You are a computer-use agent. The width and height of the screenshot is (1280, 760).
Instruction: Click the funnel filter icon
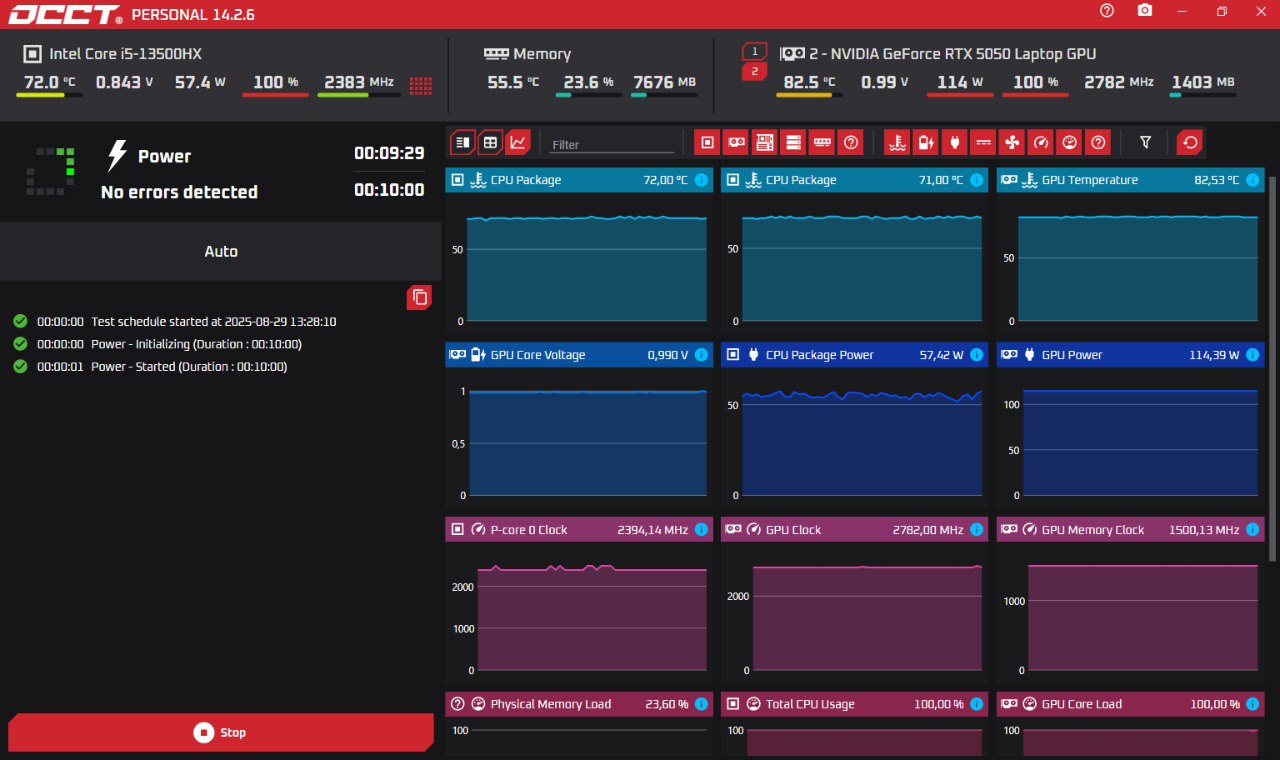[1146, 143]
